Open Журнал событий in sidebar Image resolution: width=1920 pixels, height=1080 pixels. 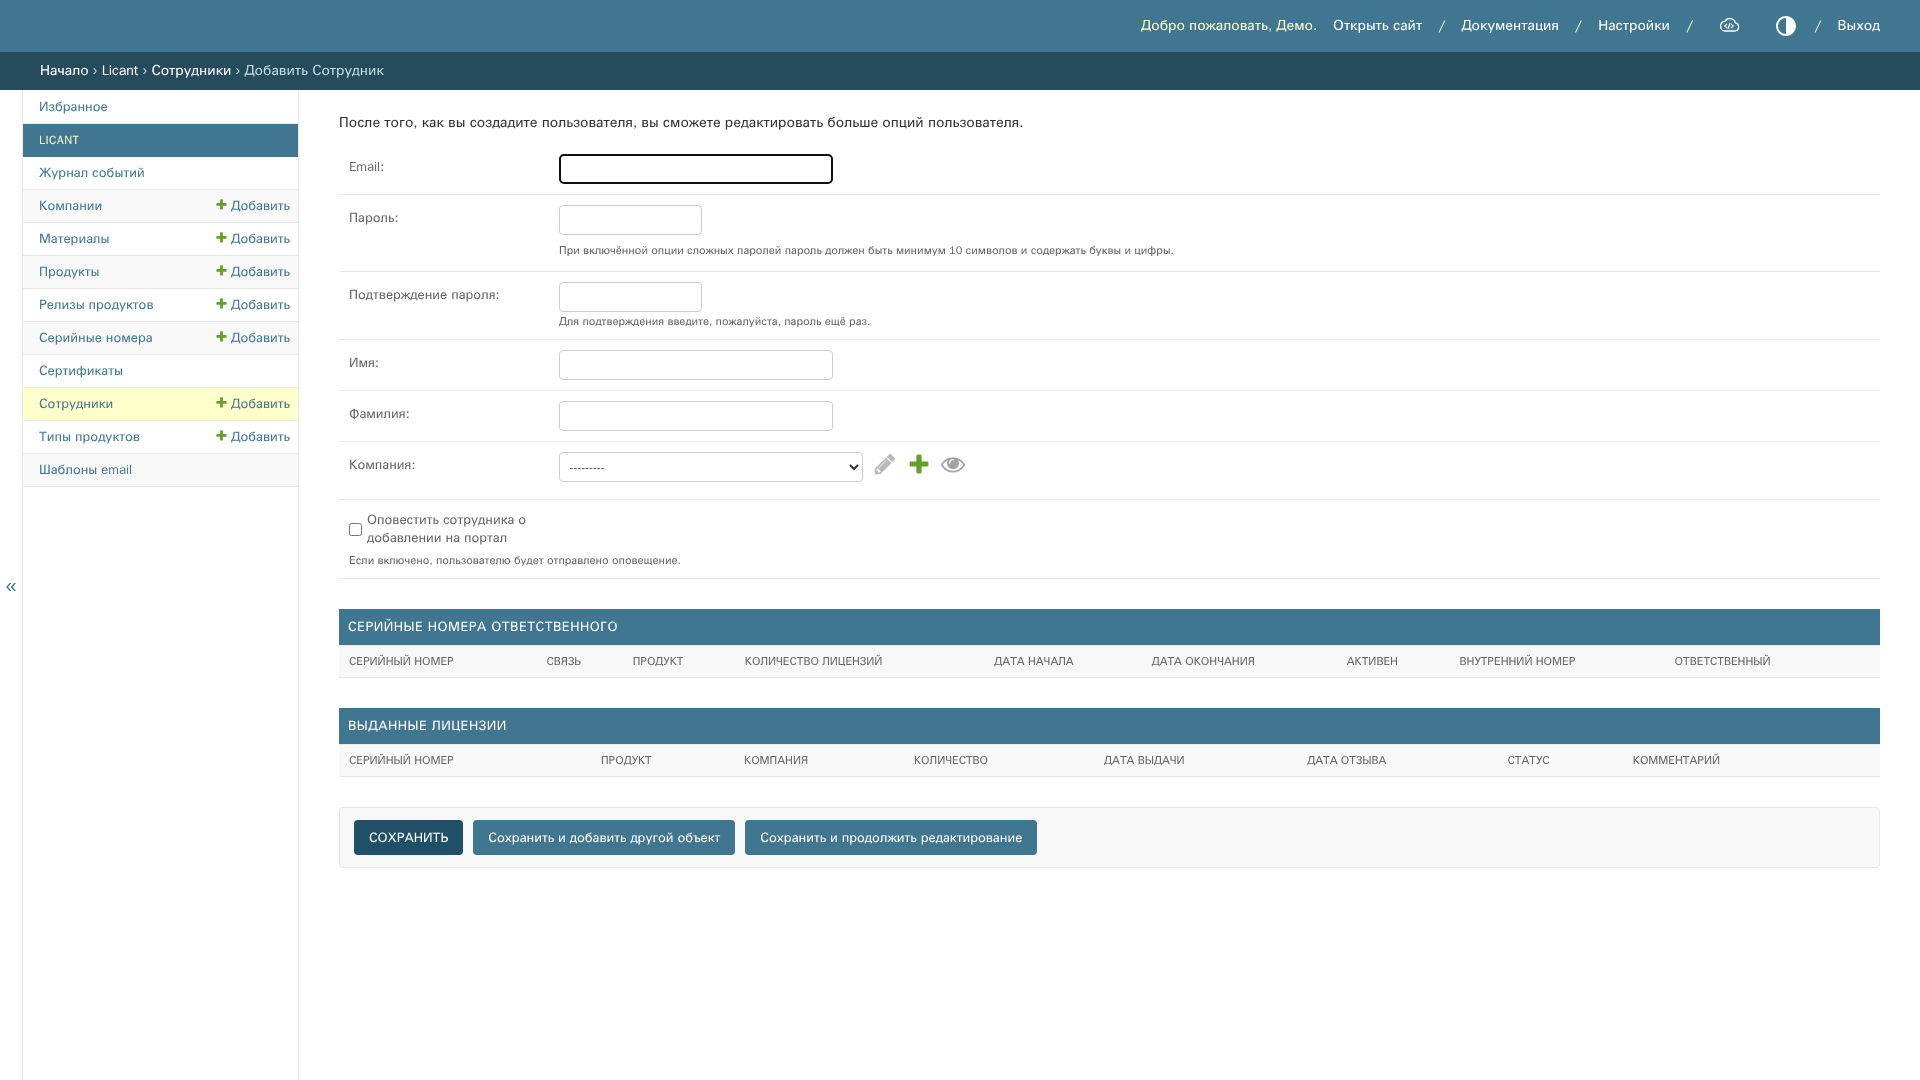click(x=92, y=173)
